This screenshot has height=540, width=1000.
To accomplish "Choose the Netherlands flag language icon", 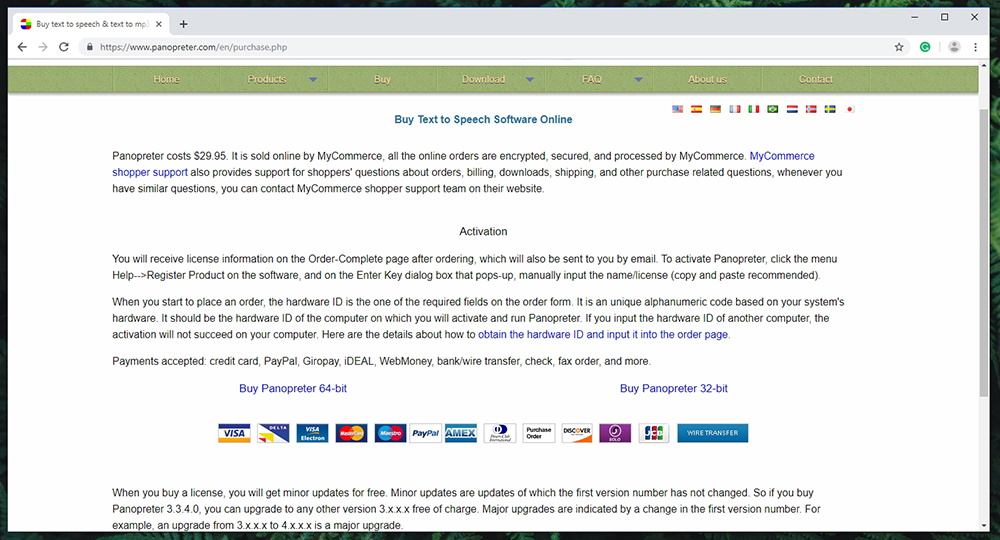I will pyautogui.click(x=792, y=109).
